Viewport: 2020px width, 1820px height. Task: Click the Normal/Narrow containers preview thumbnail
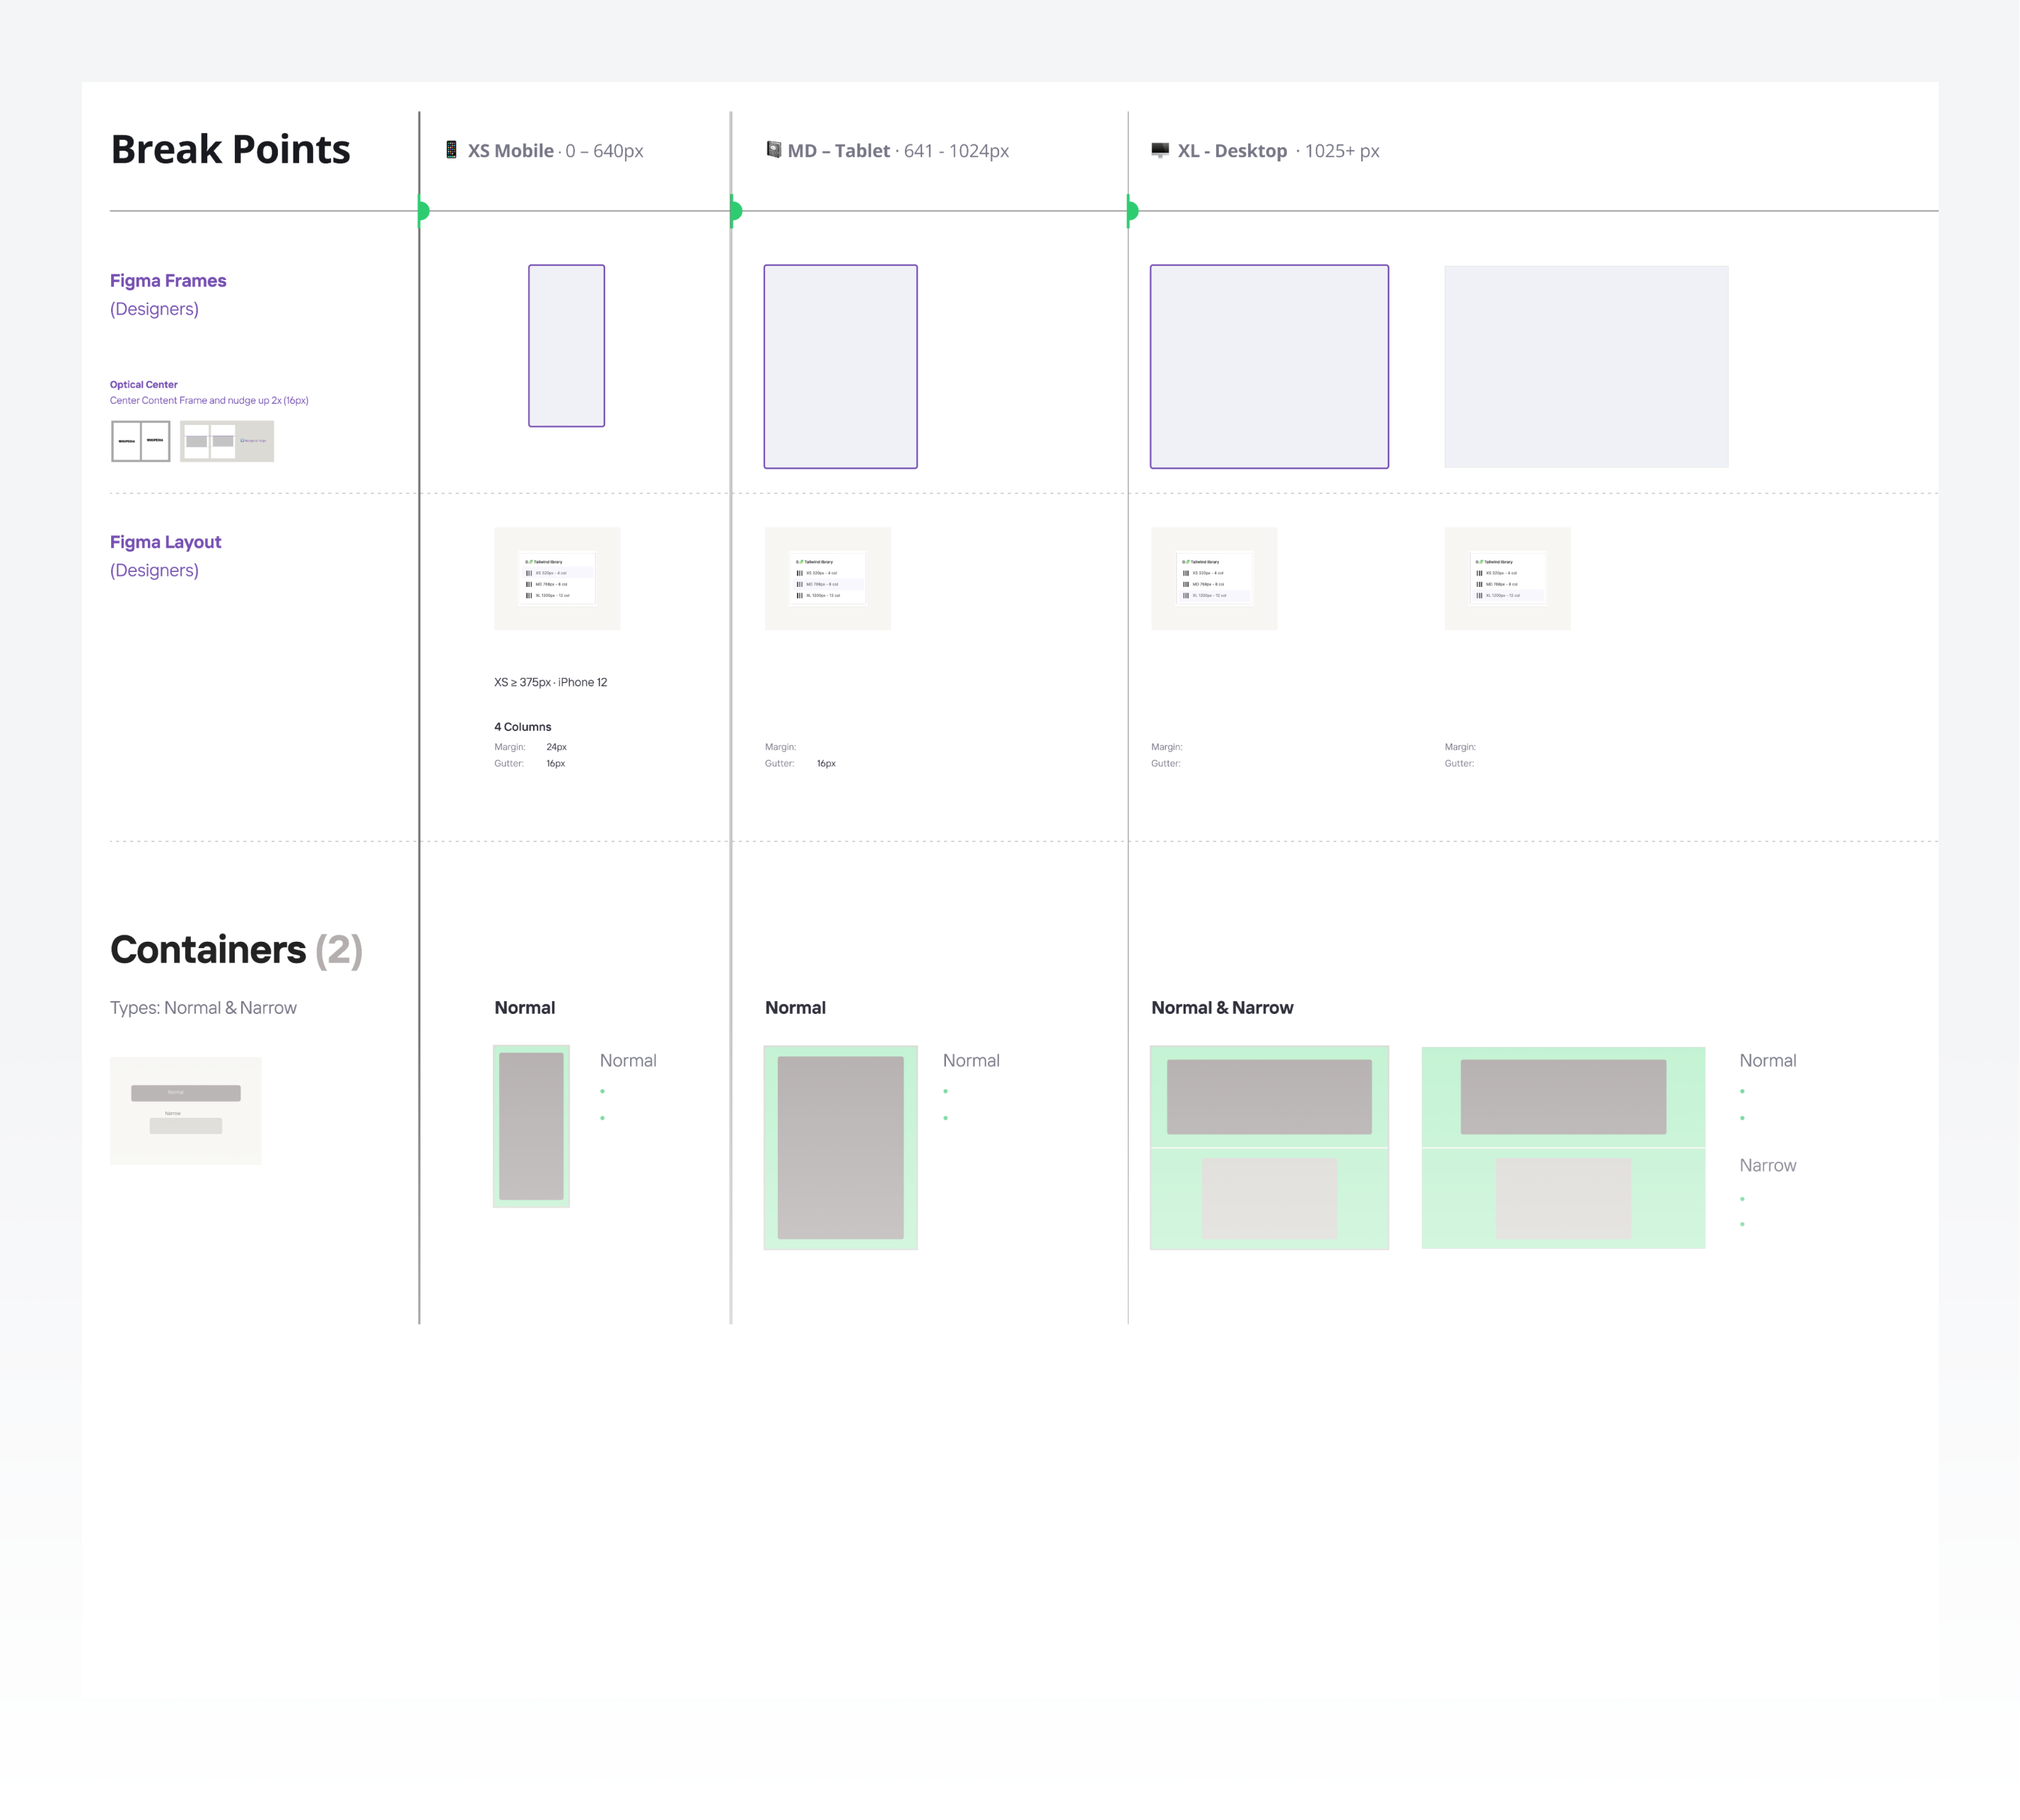[186, 1110]
